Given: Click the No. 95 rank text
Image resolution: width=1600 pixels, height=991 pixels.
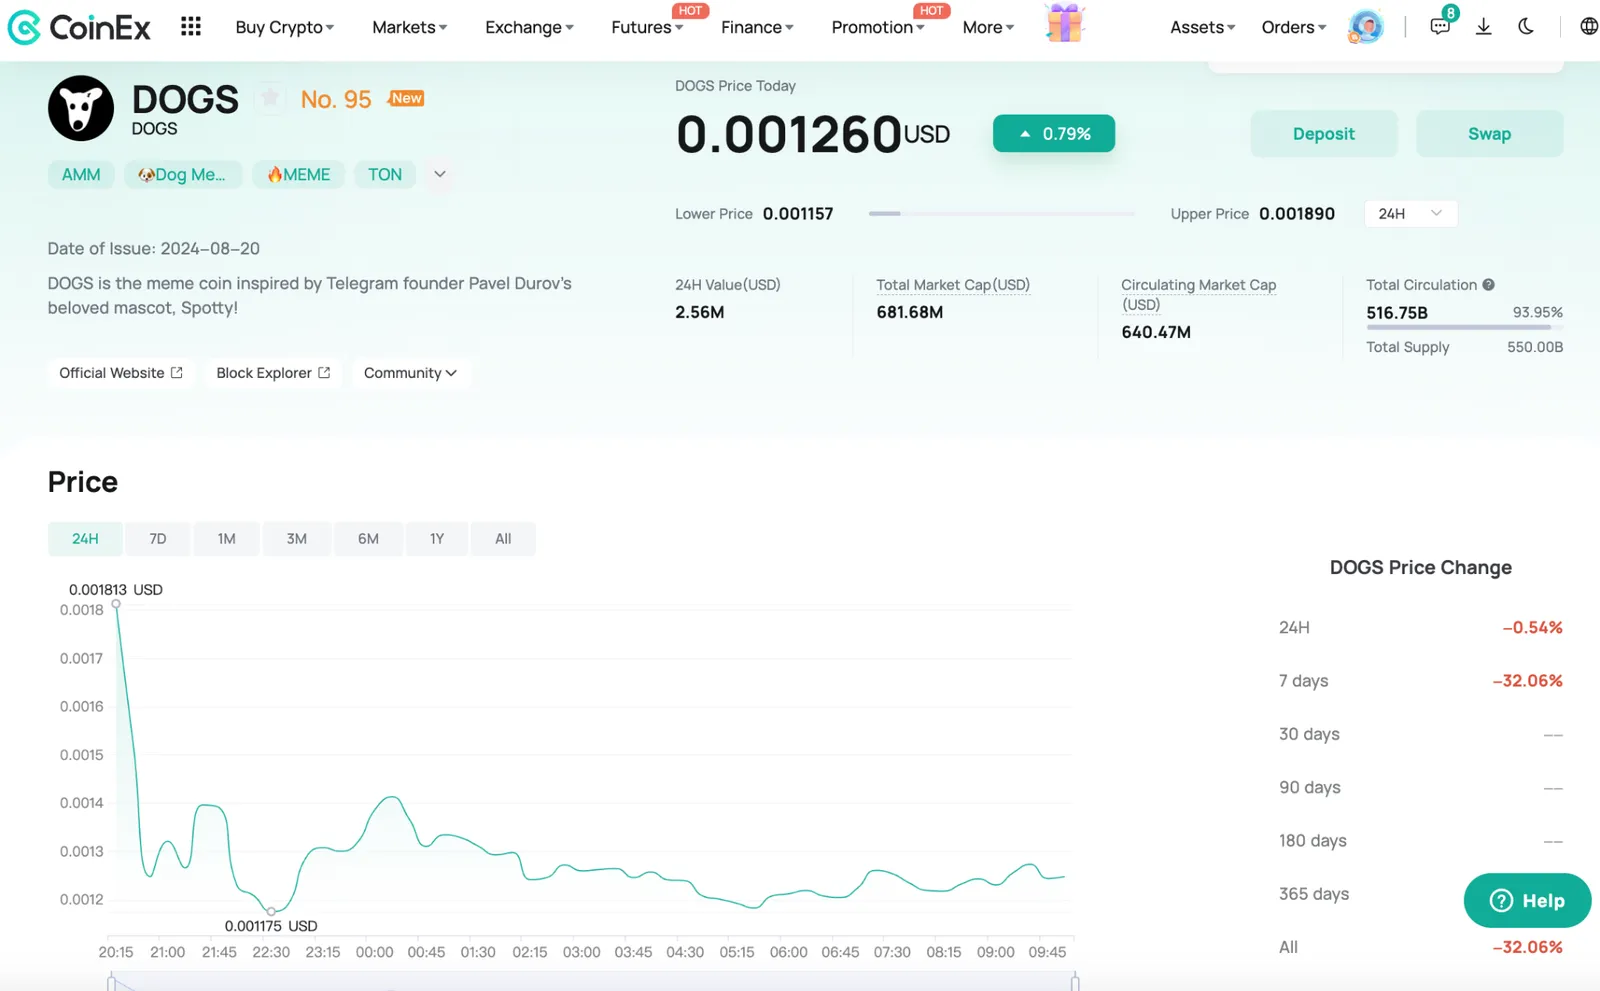Looking at the screenshot, I should coord(336,99).
